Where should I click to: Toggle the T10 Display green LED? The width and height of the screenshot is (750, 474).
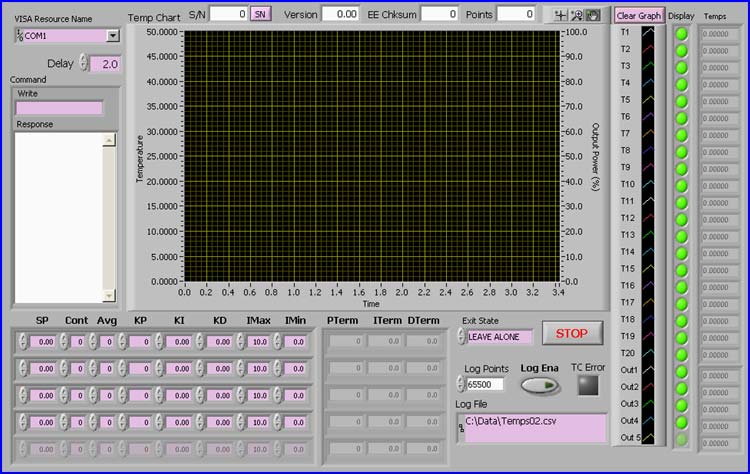682,185
